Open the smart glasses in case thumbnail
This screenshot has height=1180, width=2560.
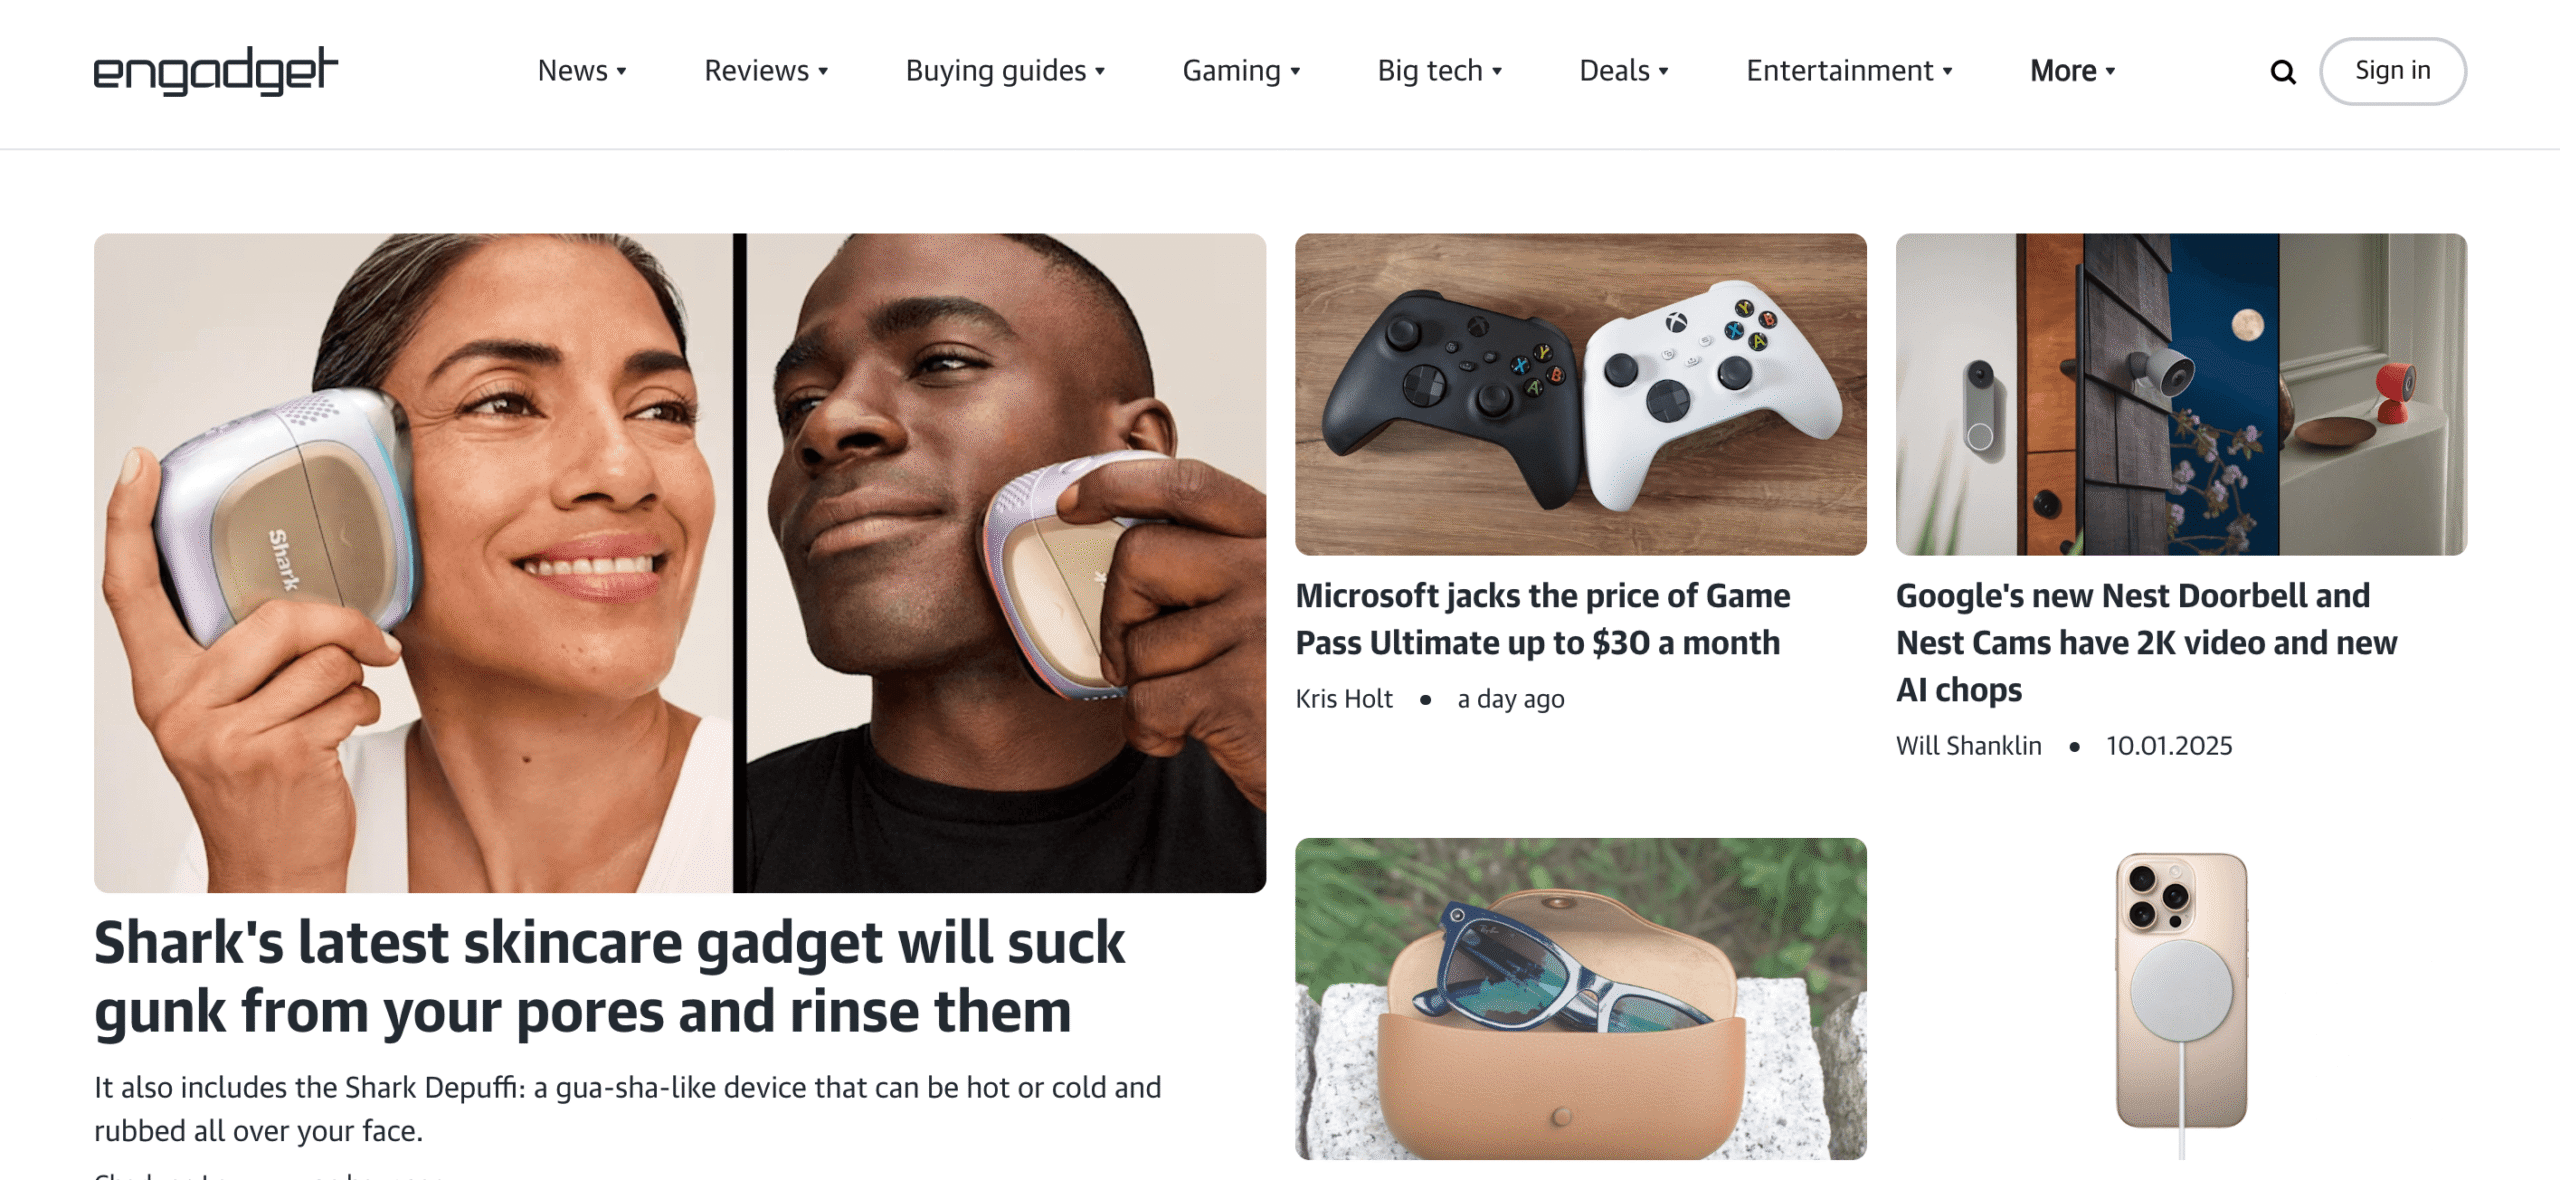(x=1580, y=998)
